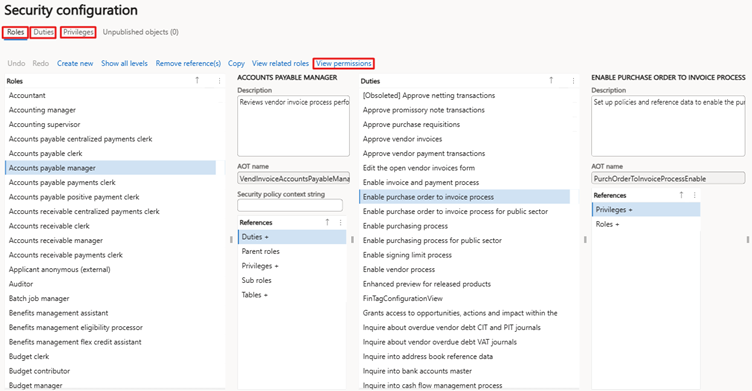Click Security policy context string field
Viewport: 752px width, 391px height.
[x=290, y=205]
